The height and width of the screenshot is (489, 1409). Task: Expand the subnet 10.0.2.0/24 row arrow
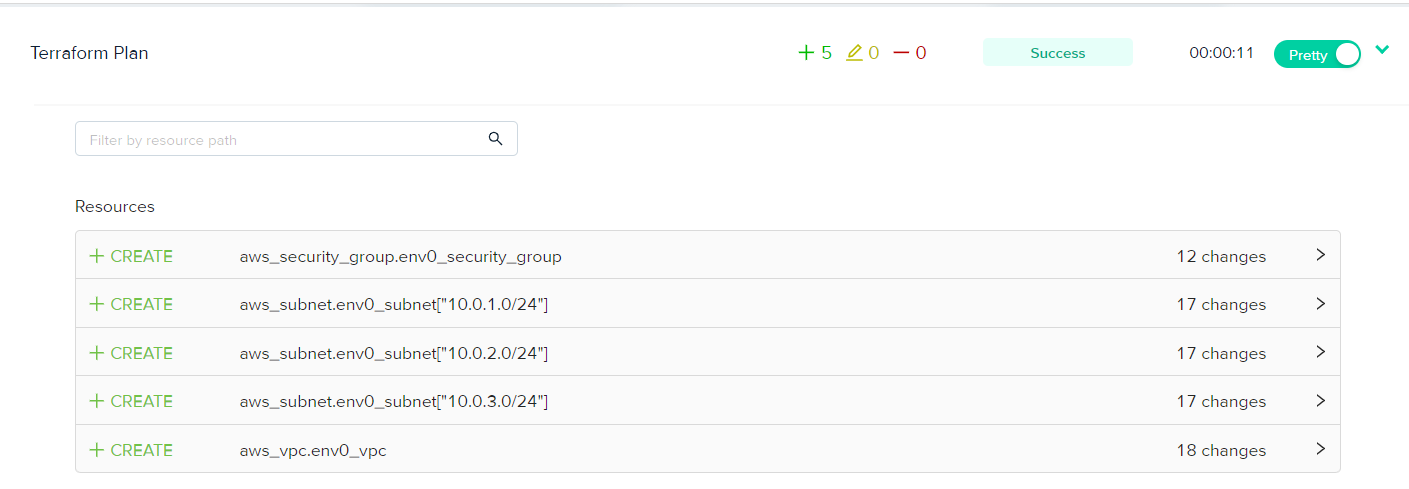[1321, 352]
